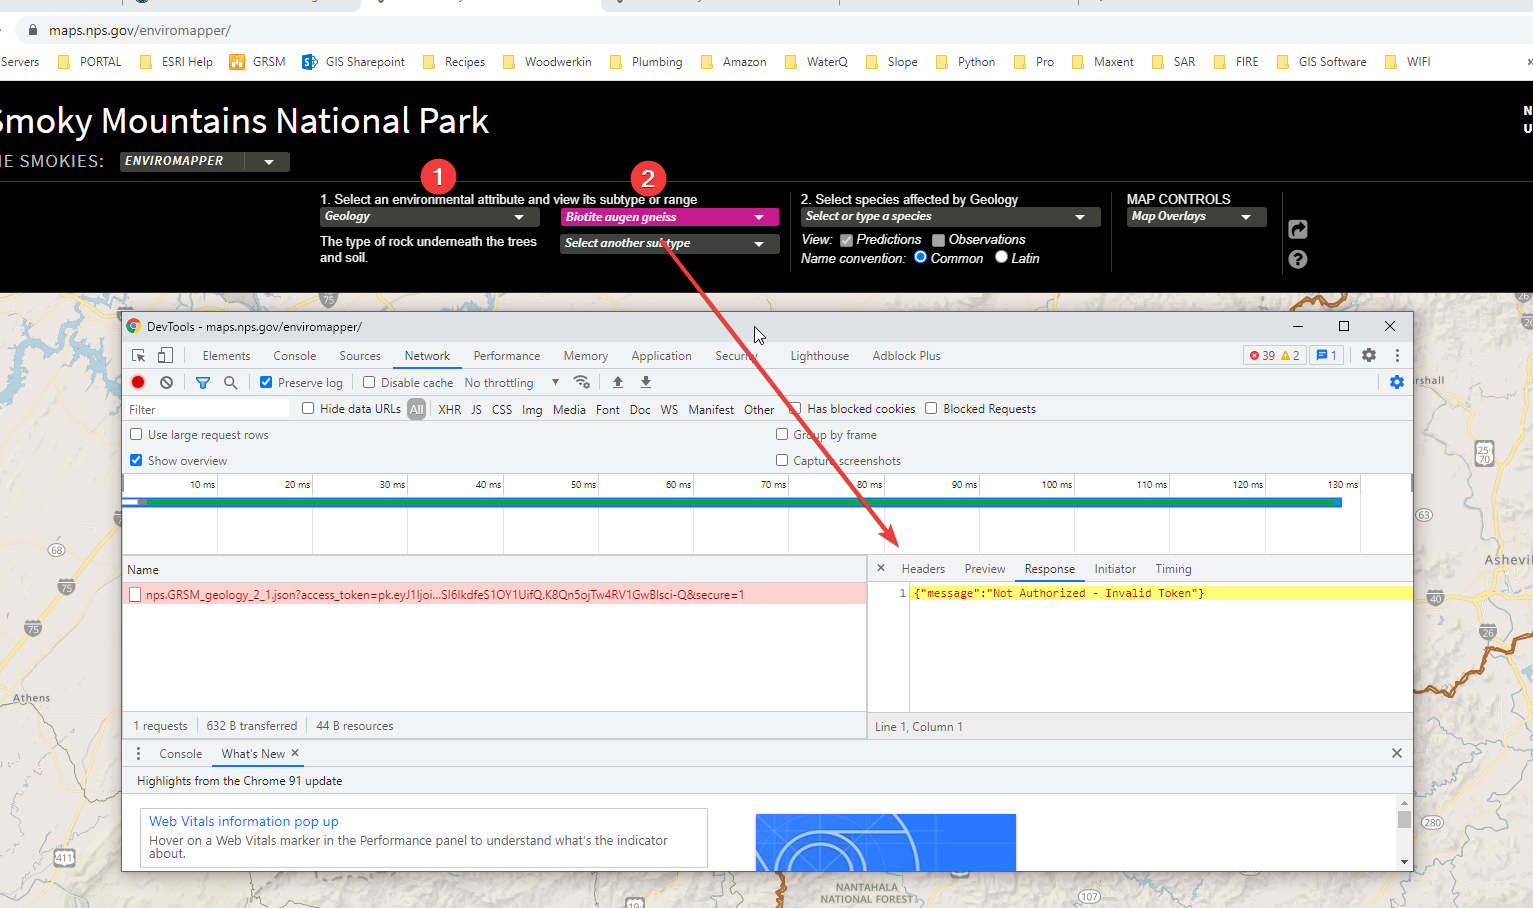Open the No throttling dropdown
This screenshot has width=1533, height=908.
(x=510, y=382)
